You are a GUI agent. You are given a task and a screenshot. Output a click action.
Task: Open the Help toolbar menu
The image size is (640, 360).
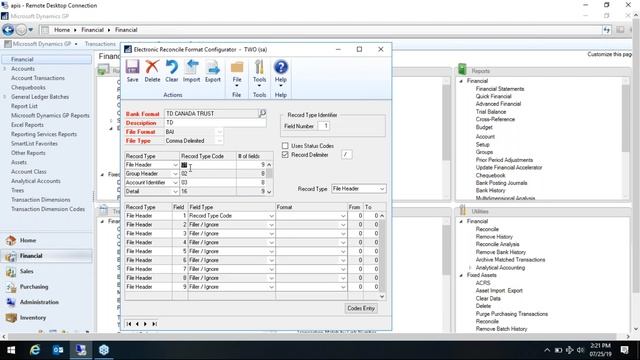280,73
